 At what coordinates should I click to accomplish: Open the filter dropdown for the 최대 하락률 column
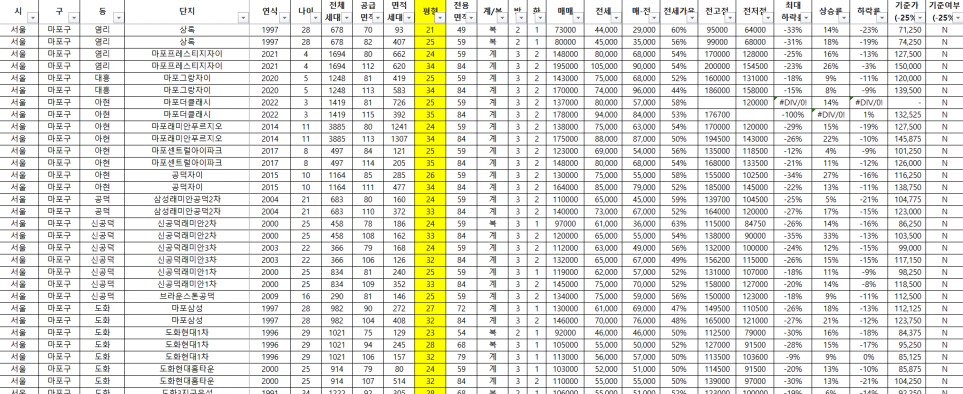coord(805,18)
